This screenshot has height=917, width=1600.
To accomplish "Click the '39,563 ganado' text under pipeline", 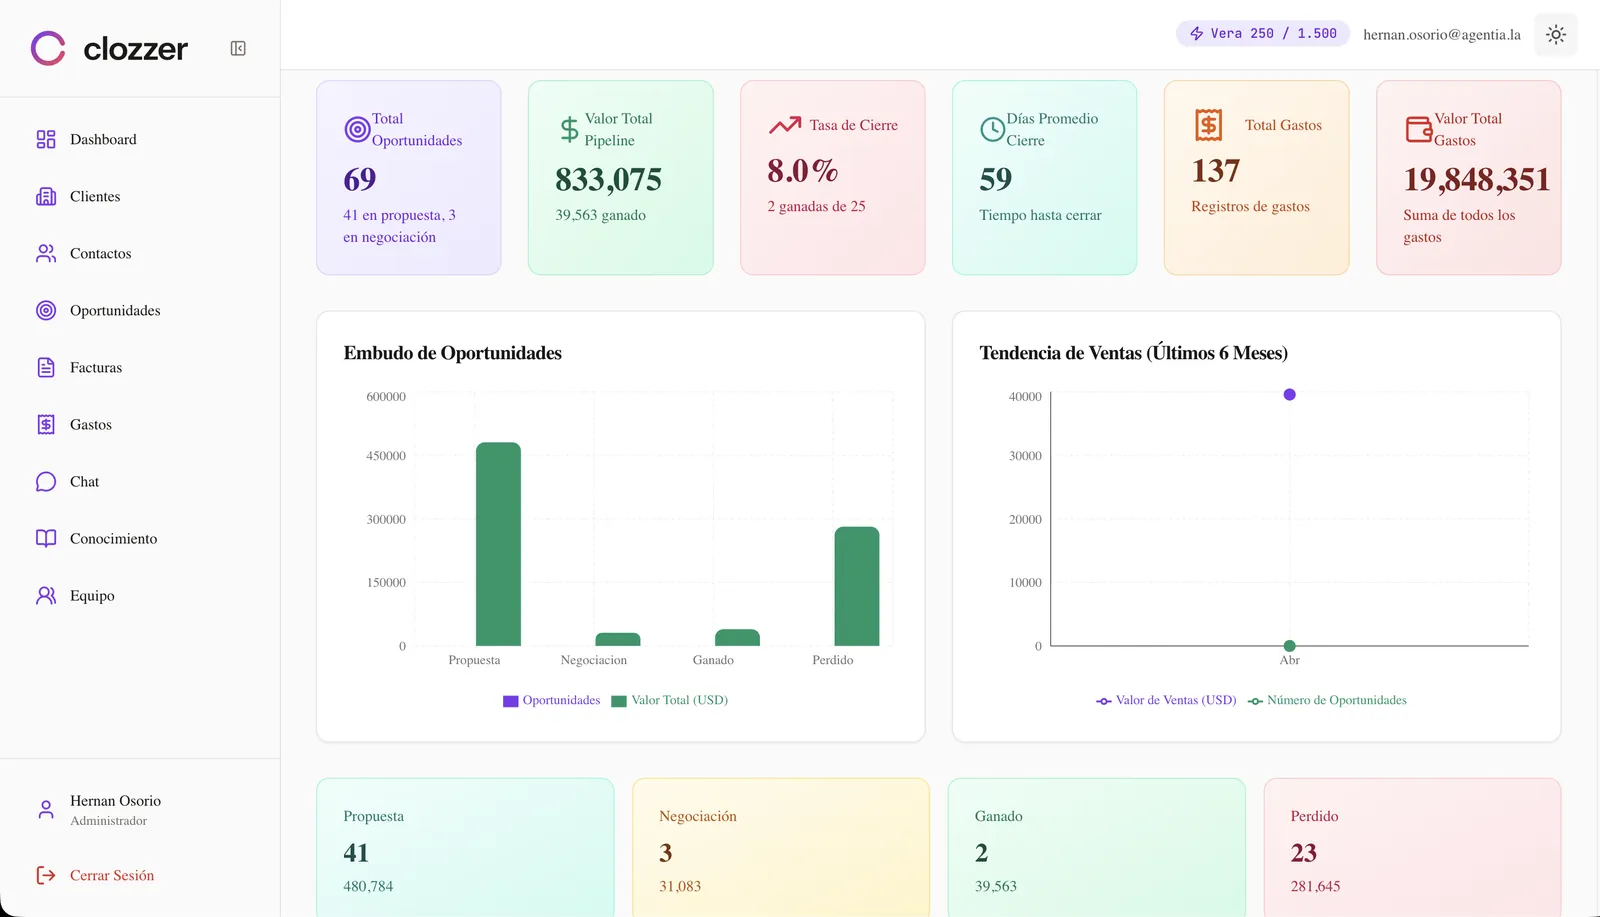I will pyautogui.click(x=600, y=215).
